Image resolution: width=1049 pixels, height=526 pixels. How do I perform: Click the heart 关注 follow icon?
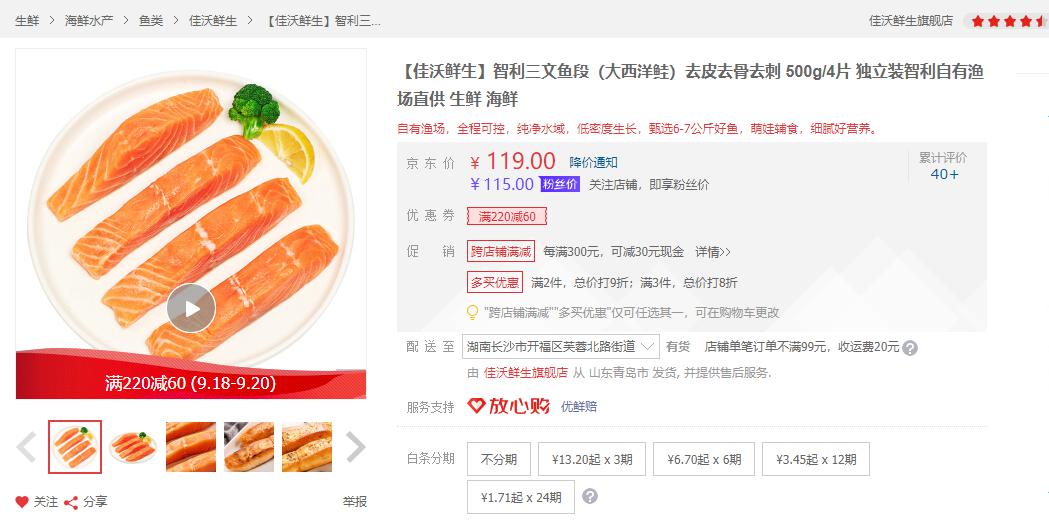click(22, 502)
